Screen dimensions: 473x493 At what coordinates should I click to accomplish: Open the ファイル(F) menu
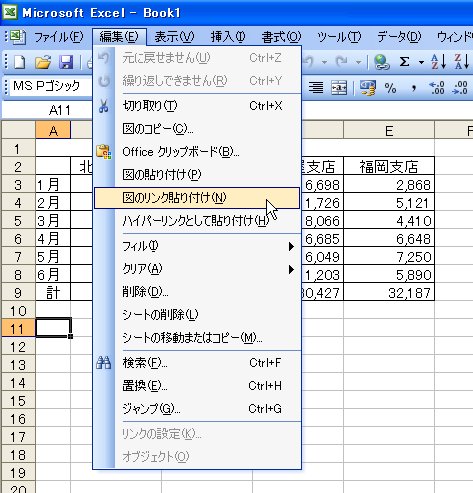tap(59, 37)
